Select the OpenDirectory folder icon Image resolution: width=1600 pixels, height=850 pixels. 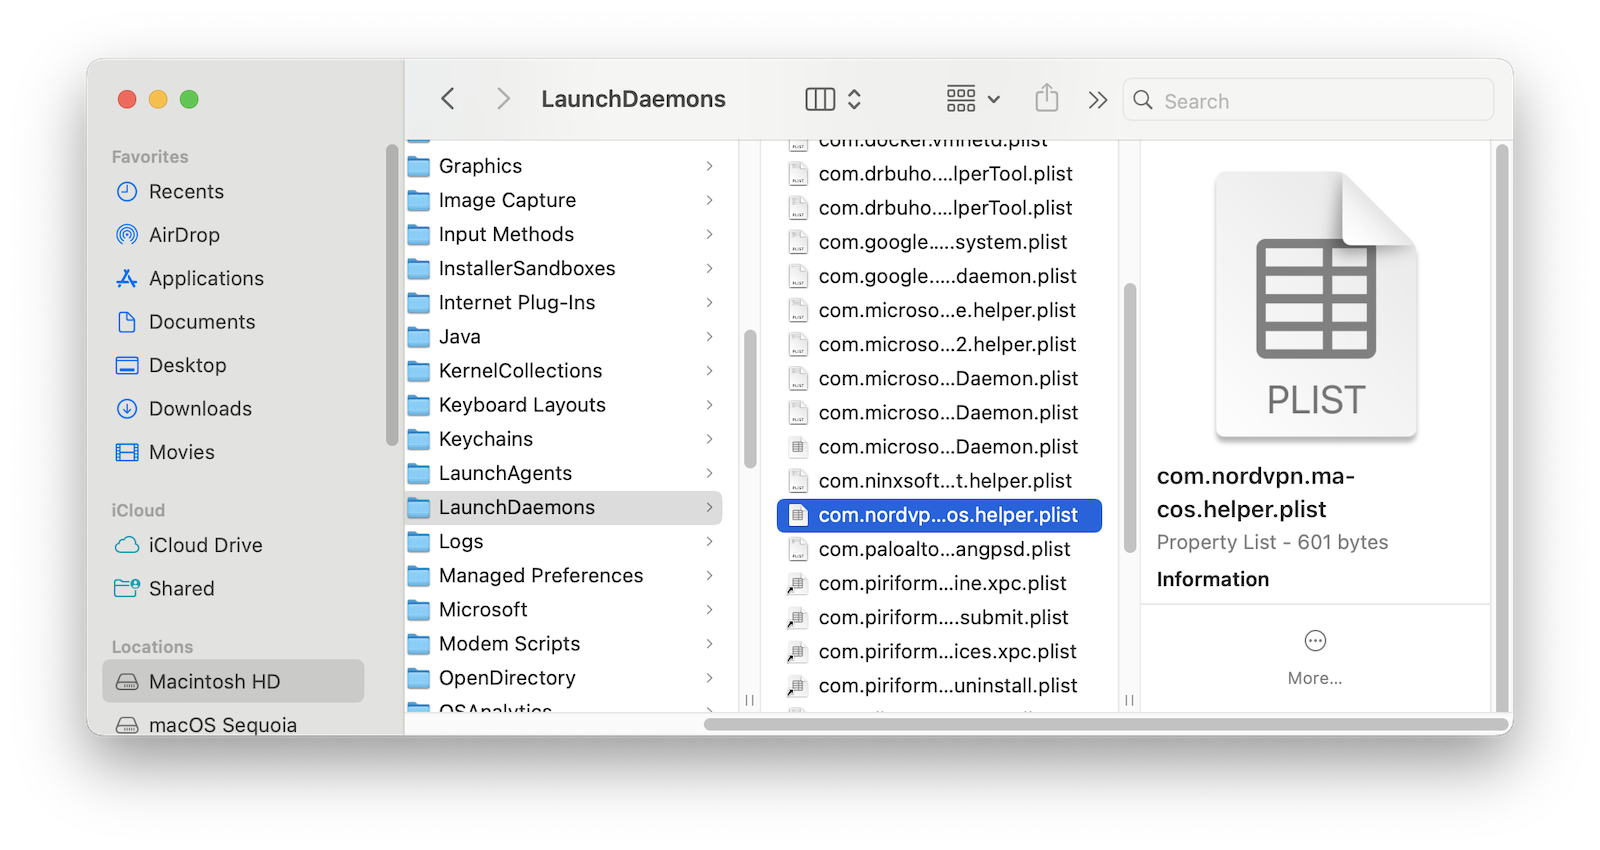pyautogui.click(x=419, y=678)
